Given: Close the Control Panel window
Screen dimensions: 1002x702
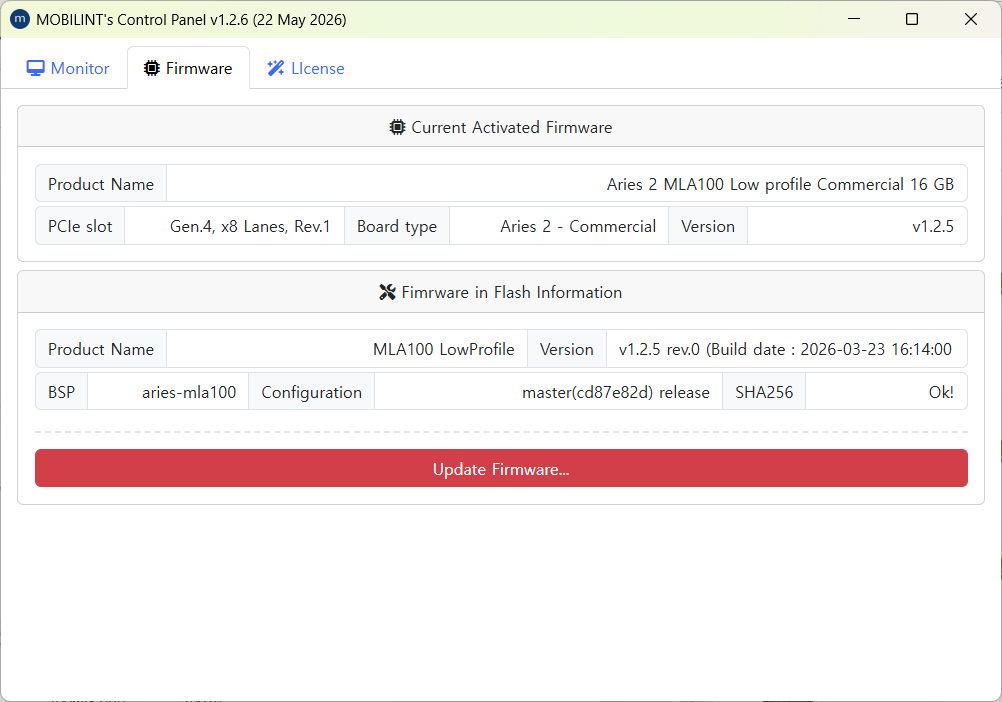Looking at the screenshot, I should pyautogui.click(x=971, y=19).
